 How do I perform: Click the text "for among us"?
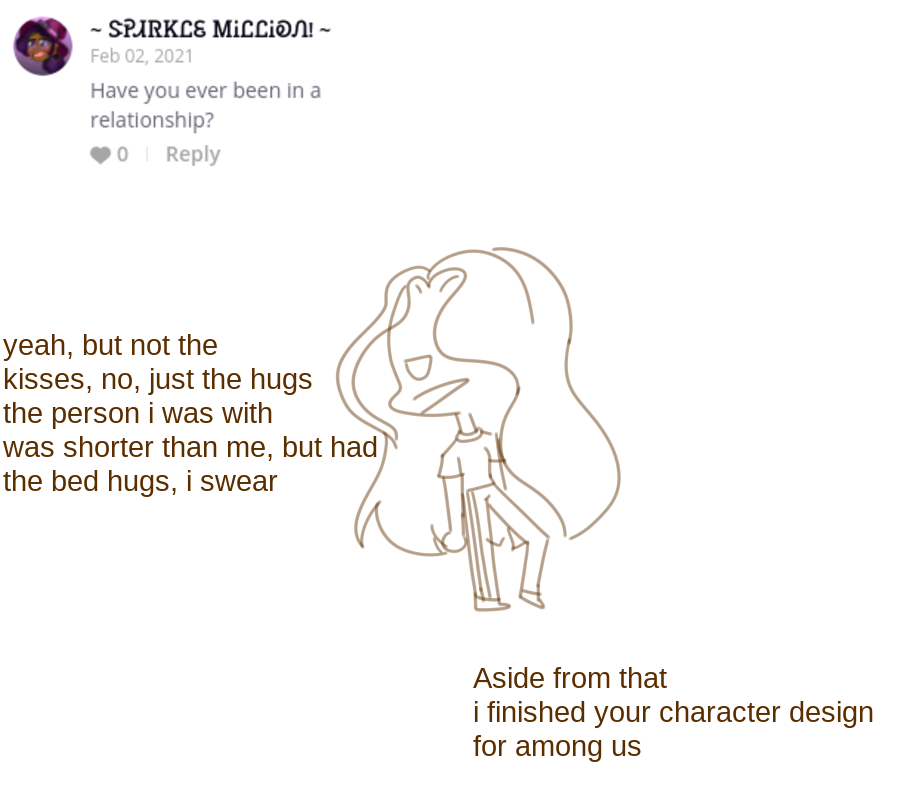click(556, 747)
